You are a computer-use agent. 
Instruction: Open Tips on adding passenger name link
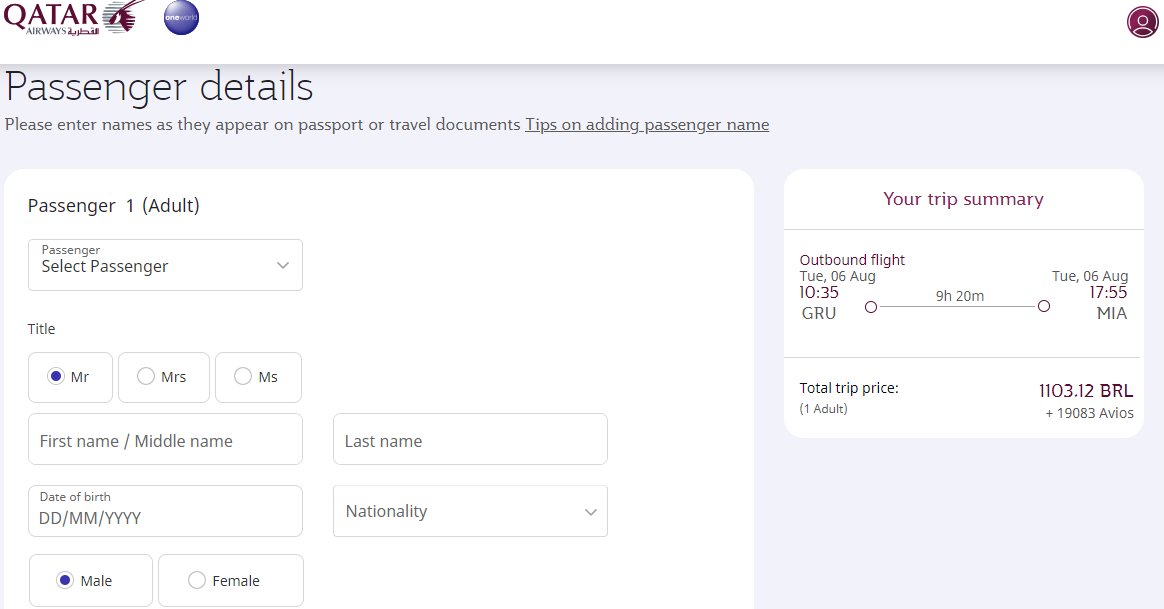(x=647, y=125)
